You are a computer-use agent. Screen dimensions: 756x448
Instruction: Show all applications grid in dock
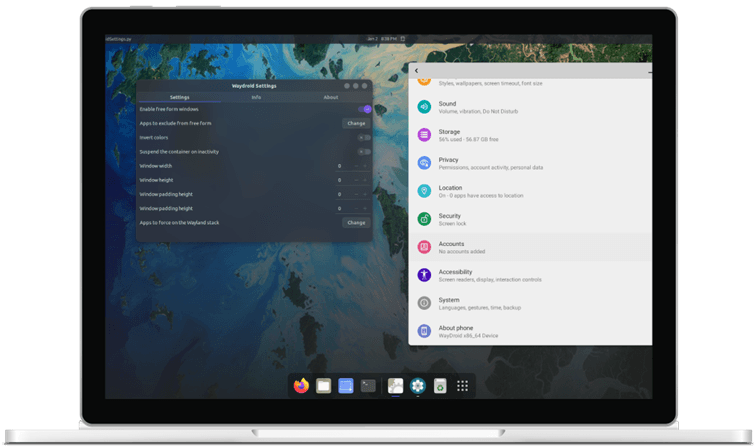point(462,385)
